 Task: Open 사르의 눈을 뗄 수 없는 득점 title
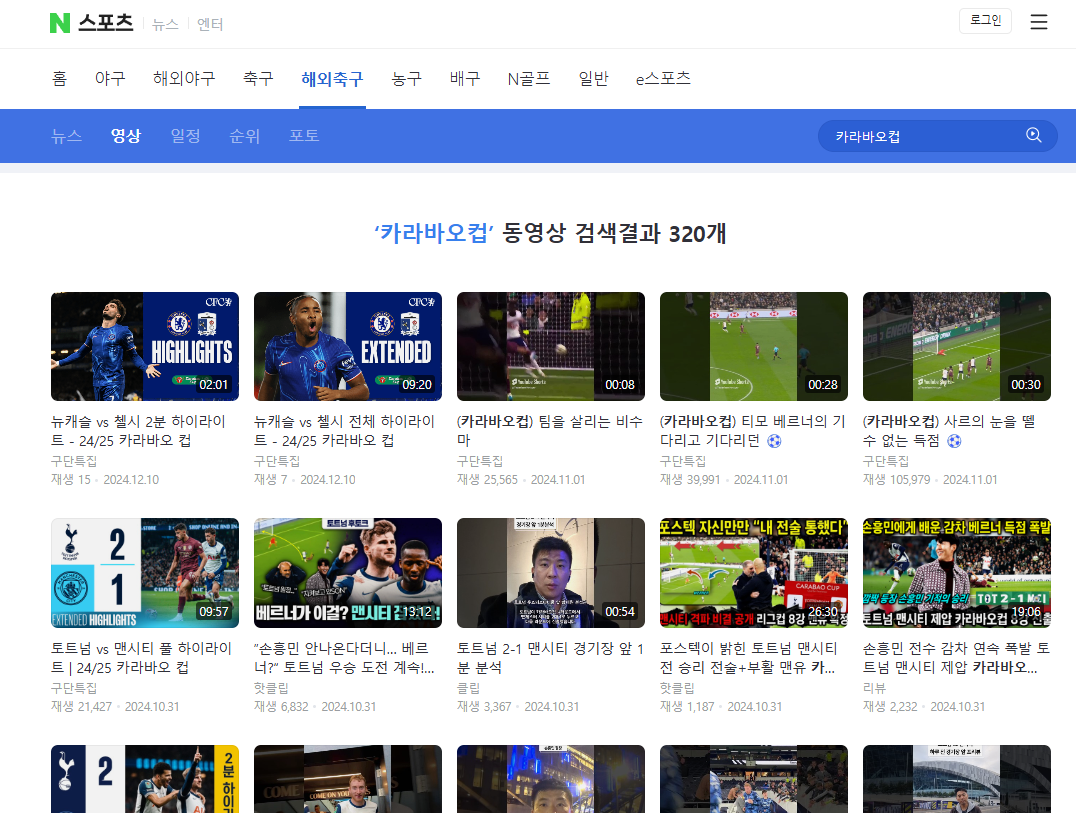[949, 431]
